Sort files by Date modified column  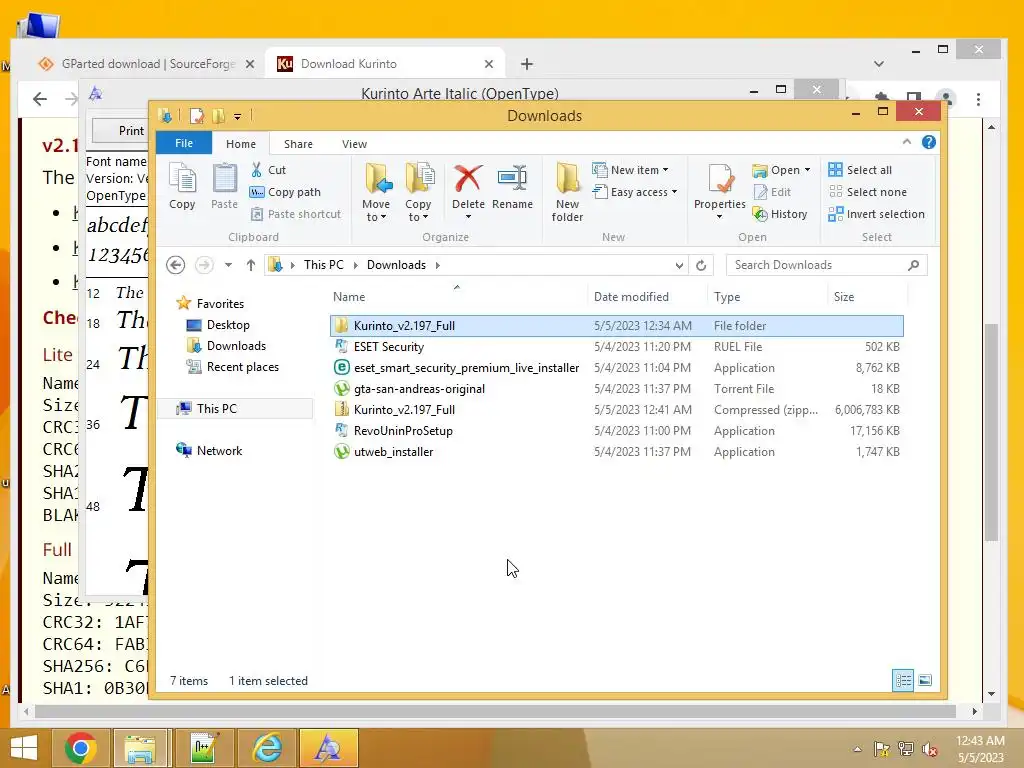(x=647, y=296)
